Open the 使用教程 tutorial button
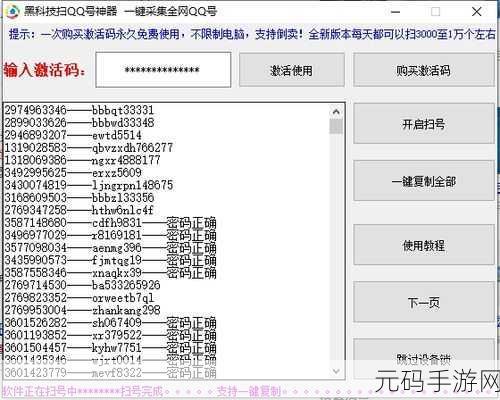Viewport: 500px width, 400px height. [423, 245]
